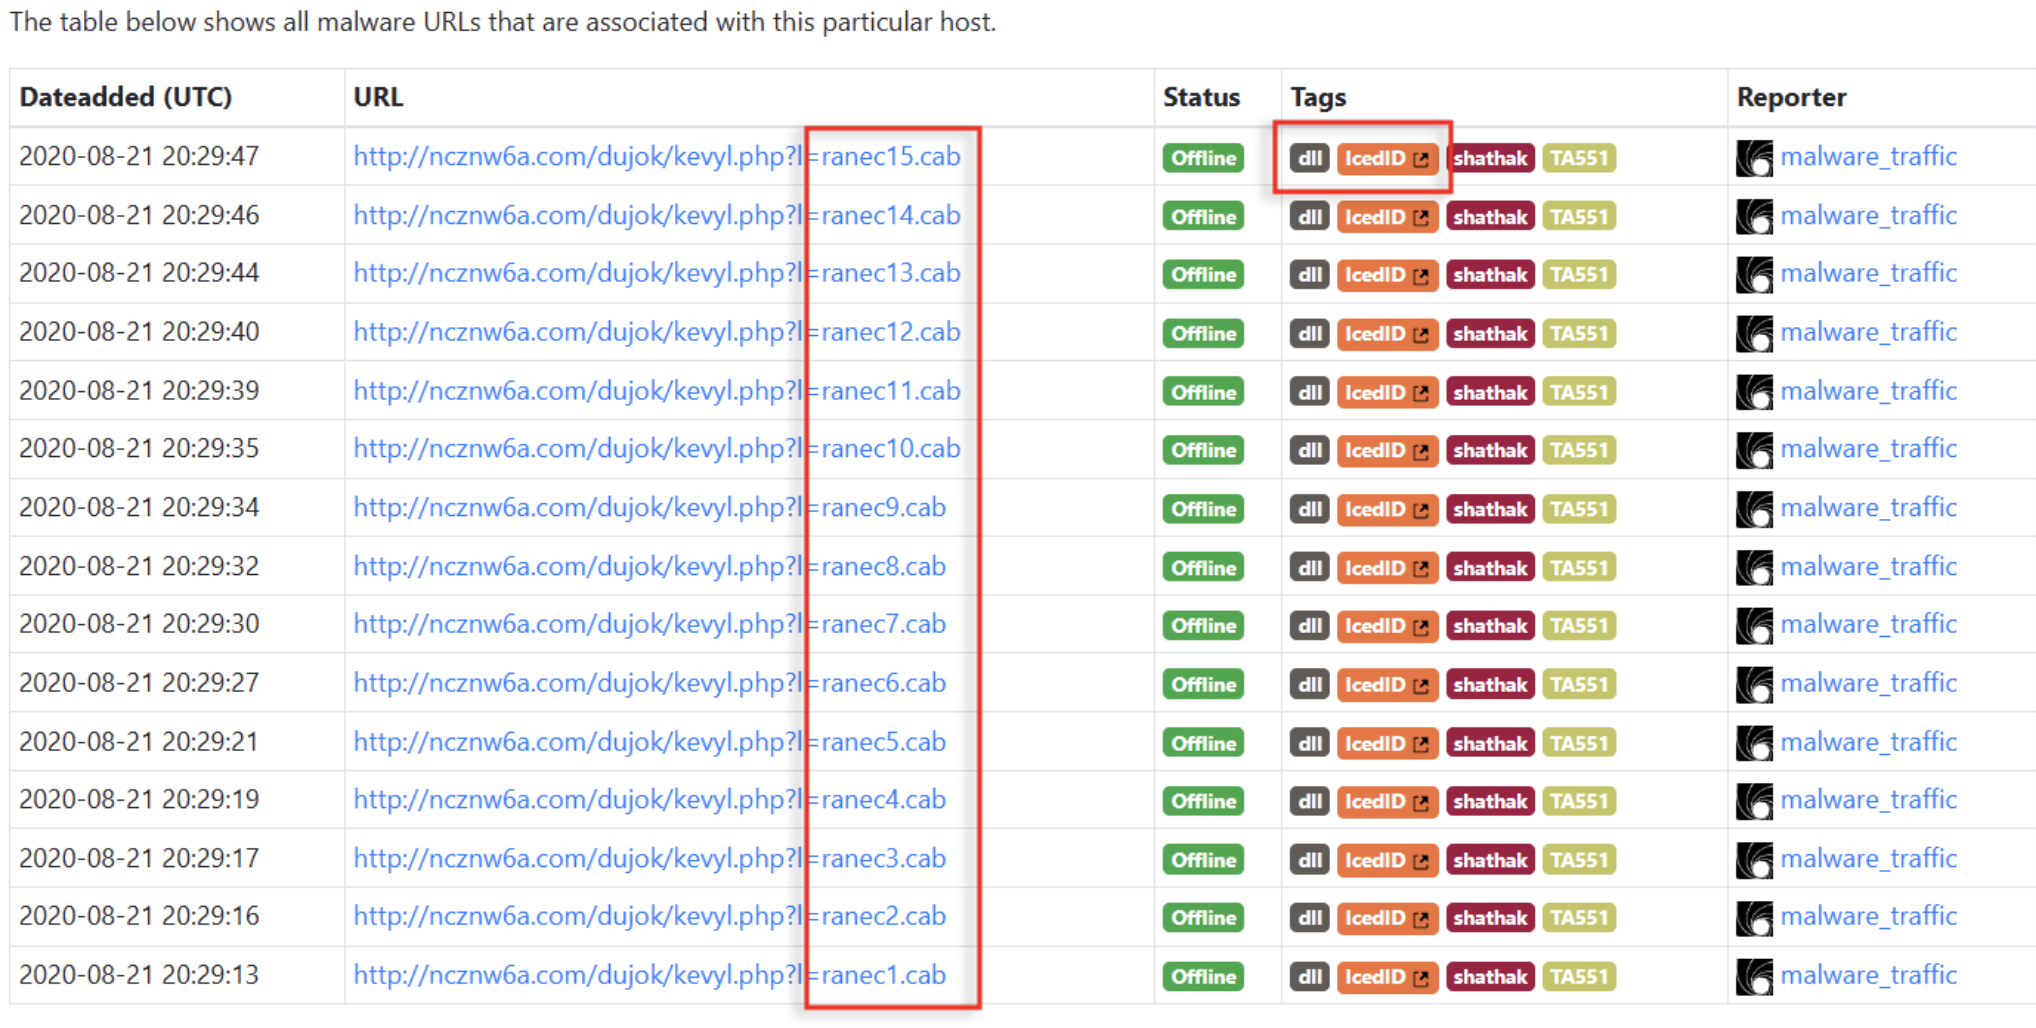Click the IcedID tag in the ranec15.cab row
The width and height of the screenshot is (2036, 1028).
1387,158
